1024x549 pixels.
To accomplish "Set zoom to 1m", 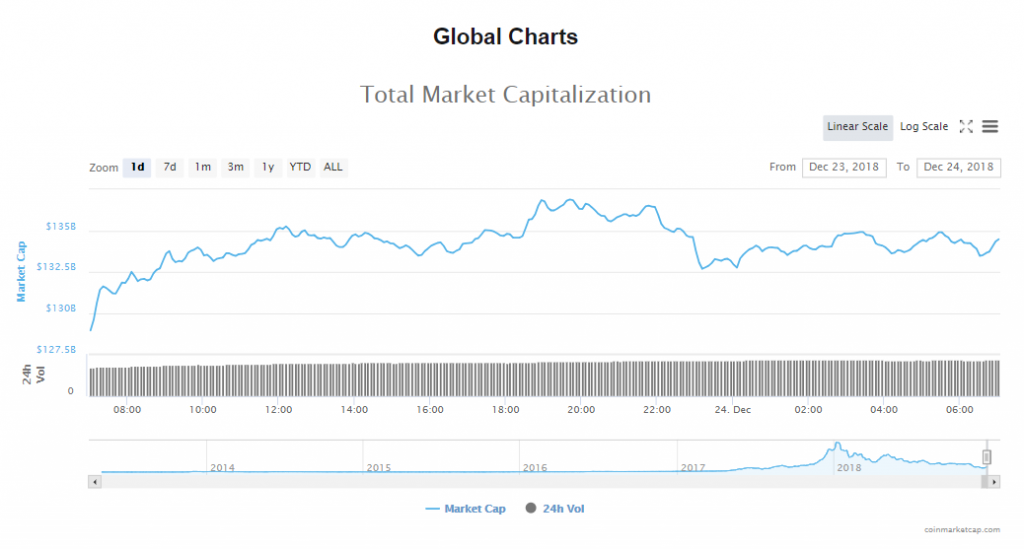I will [203, 167].
